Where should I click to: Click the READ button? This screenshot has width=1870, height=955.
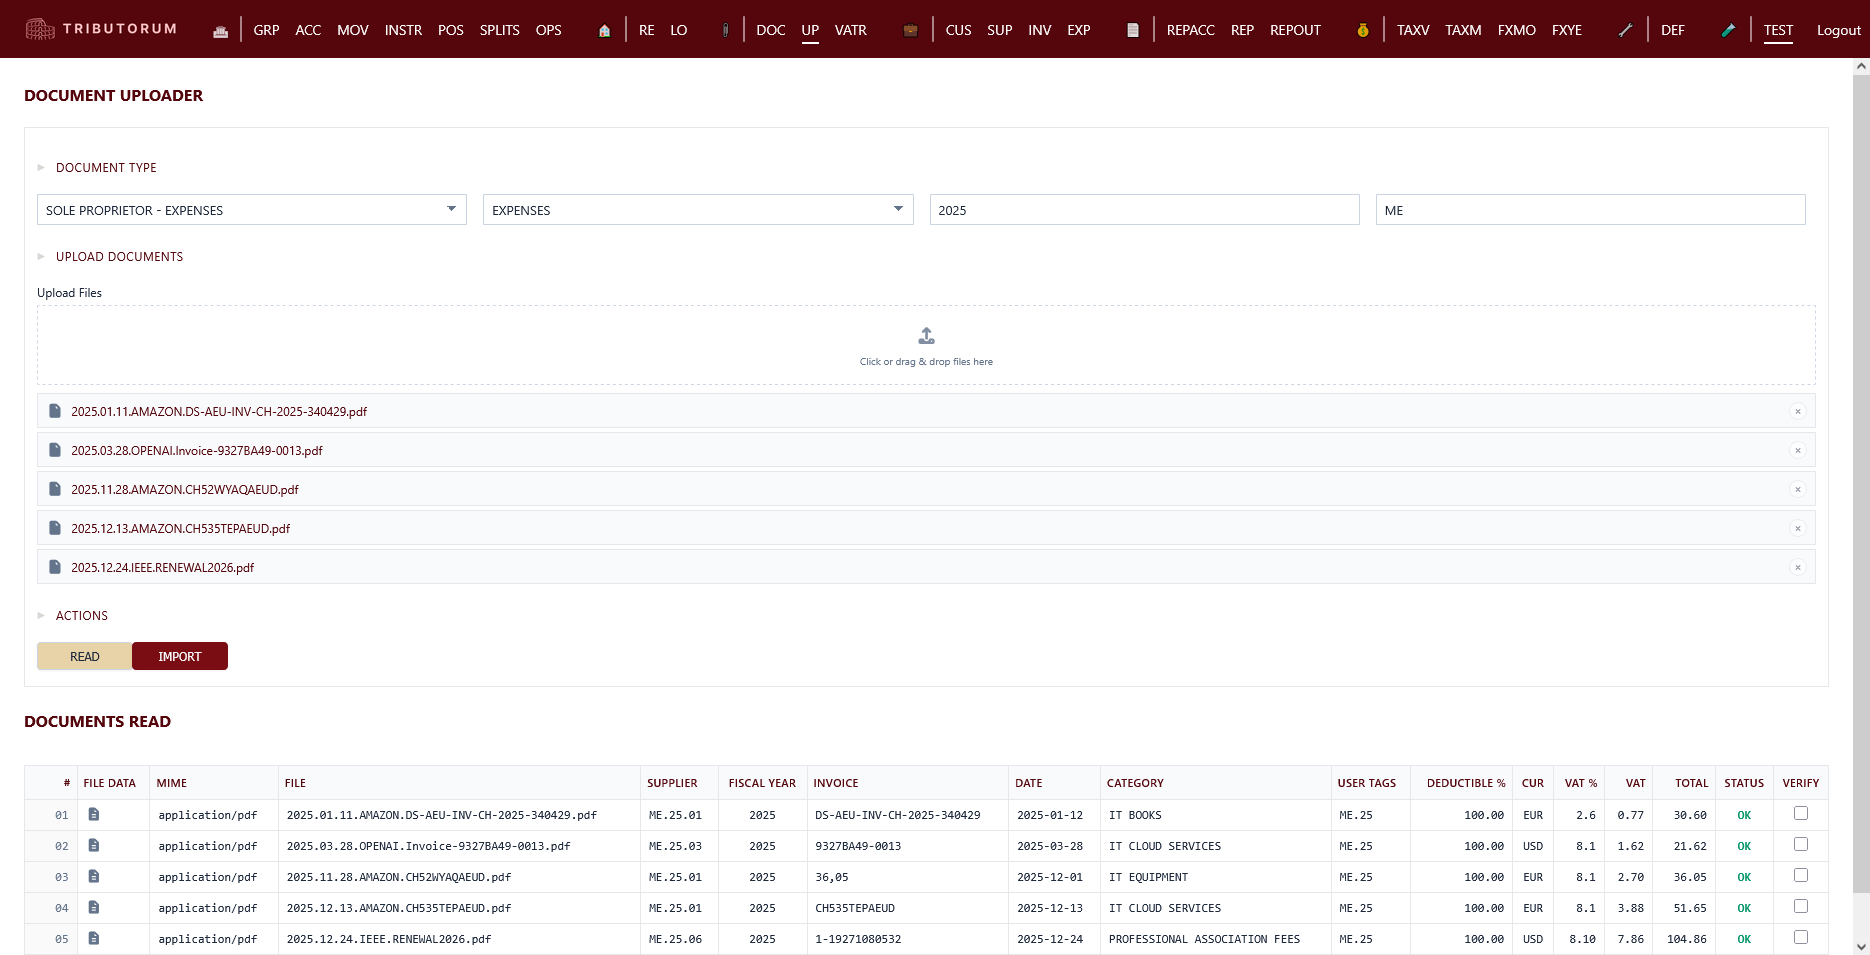[x=85, y=656]
